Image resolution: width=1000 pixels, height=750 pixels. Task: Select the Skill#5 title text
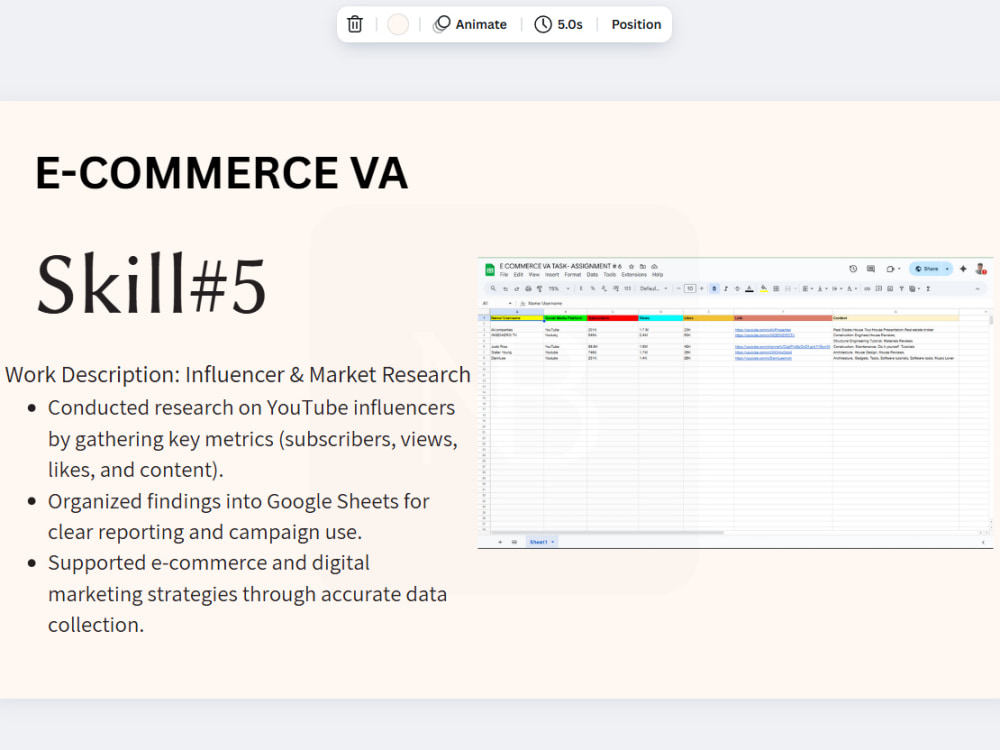coord(151,284)
